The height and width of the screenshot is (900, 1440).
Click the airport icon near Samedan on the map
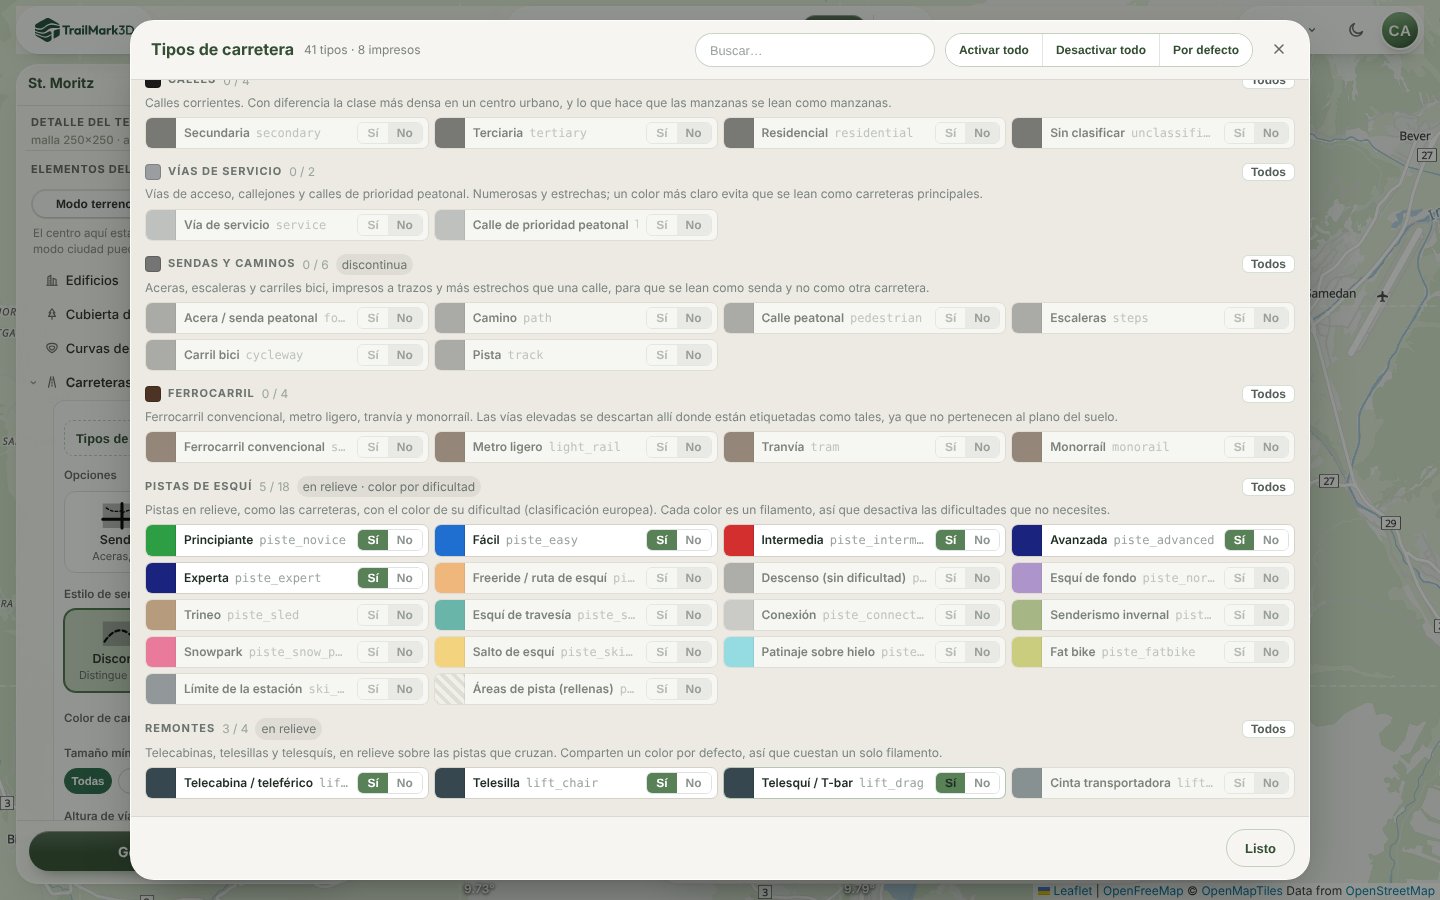(1382, 296)
